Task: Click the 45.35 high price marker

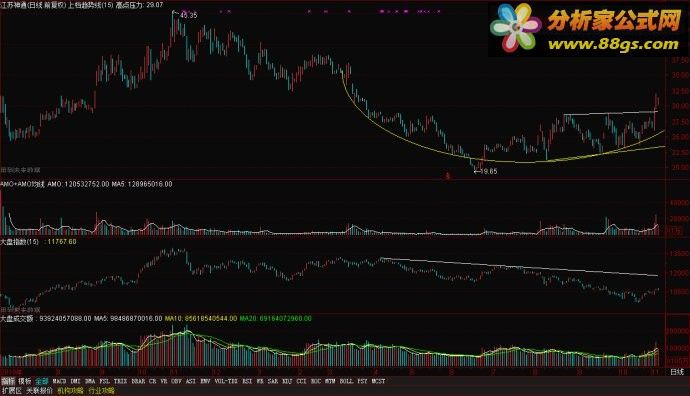Action: click(x=189, y=15)
